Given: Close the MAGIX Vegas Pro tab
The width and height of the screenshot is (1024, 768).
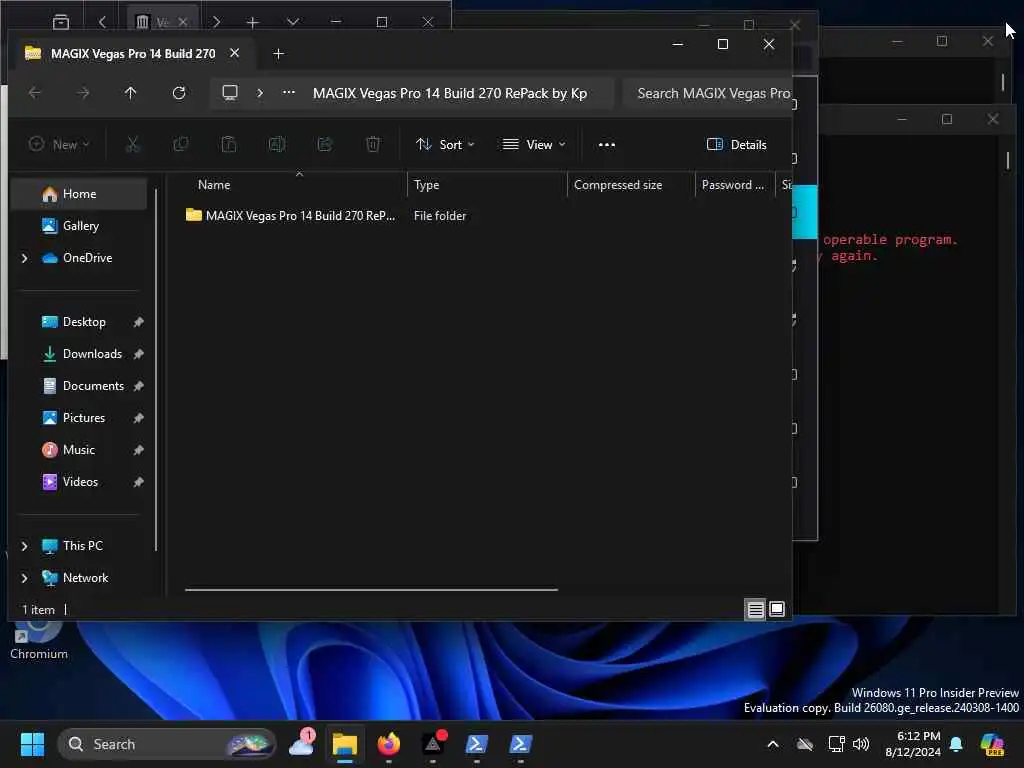Looking at the screenshot, I should click(234, 53).
